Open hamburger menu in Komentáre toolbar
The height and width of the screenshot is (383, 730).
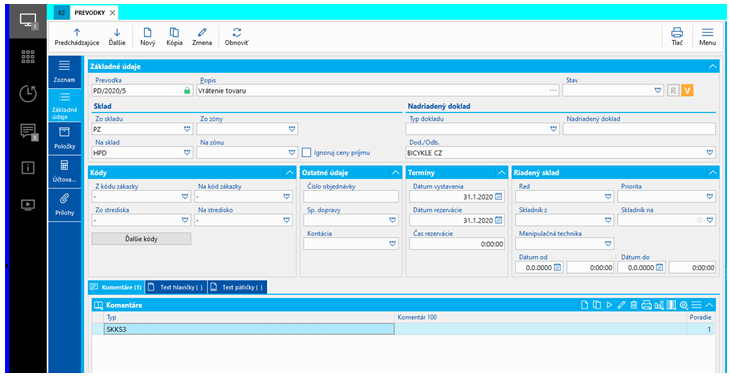point(696,305)
